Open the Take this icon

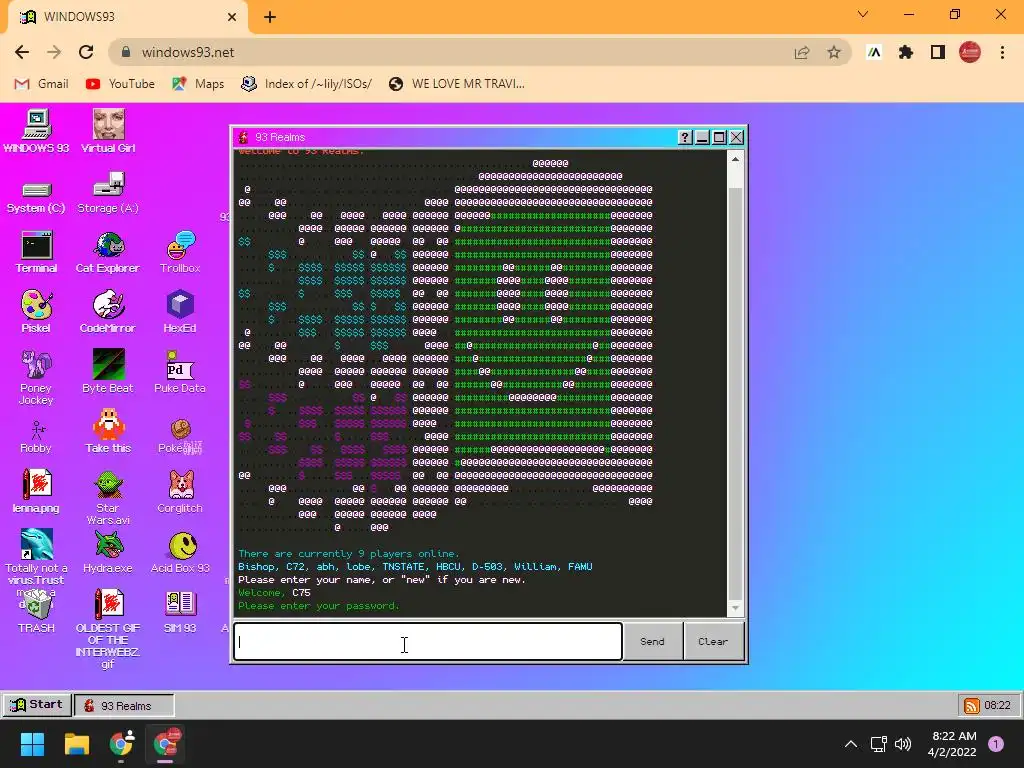coord(108,432)
